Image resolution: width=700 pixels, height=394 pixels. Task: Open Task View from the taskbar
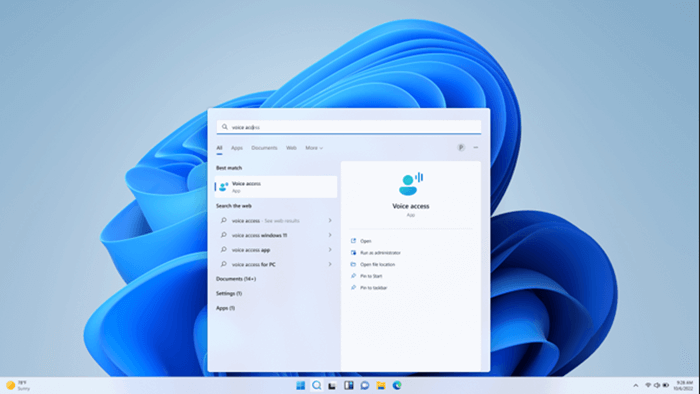tap(333, 386)
